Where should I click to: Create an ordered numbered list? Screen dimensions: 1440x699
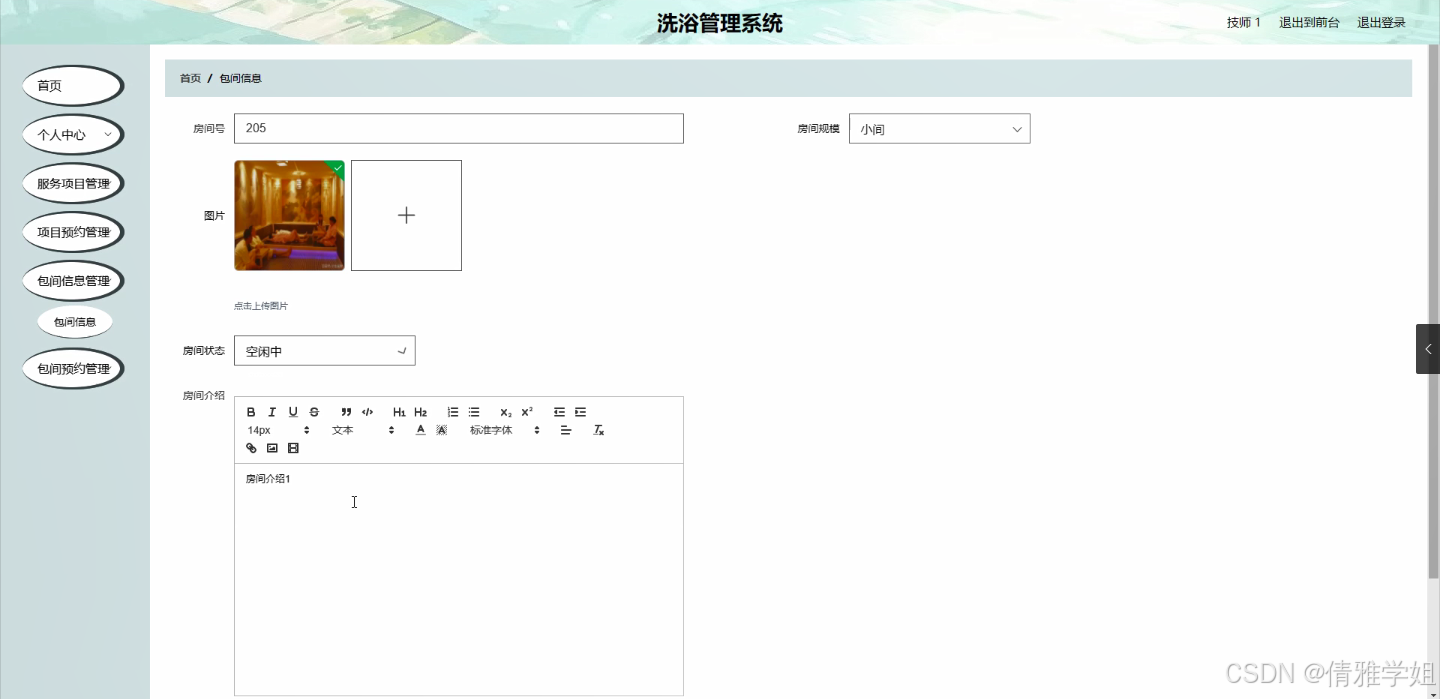click(x=453, y=412)
